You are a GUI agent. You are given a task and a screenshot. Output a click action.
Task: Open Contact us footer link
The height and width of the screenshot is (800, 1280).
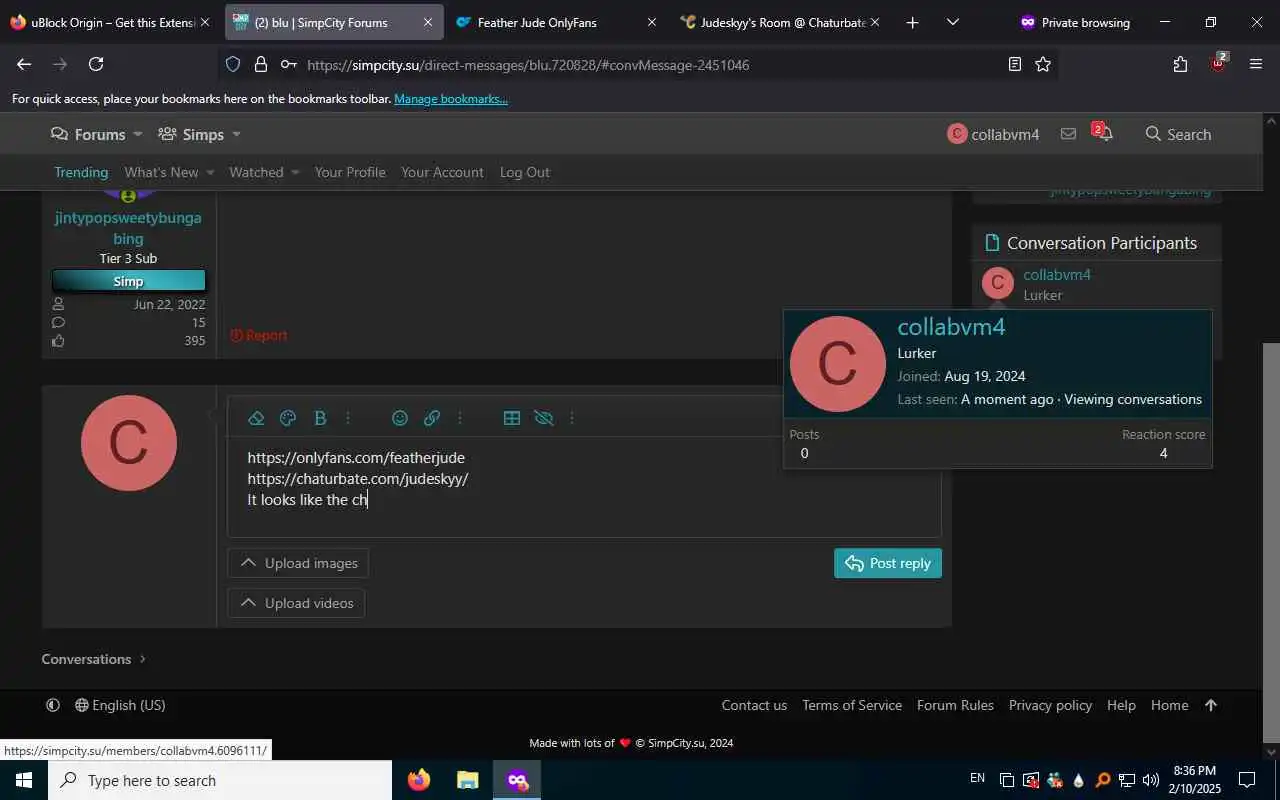pyautogui.click(x=754, y=705)
